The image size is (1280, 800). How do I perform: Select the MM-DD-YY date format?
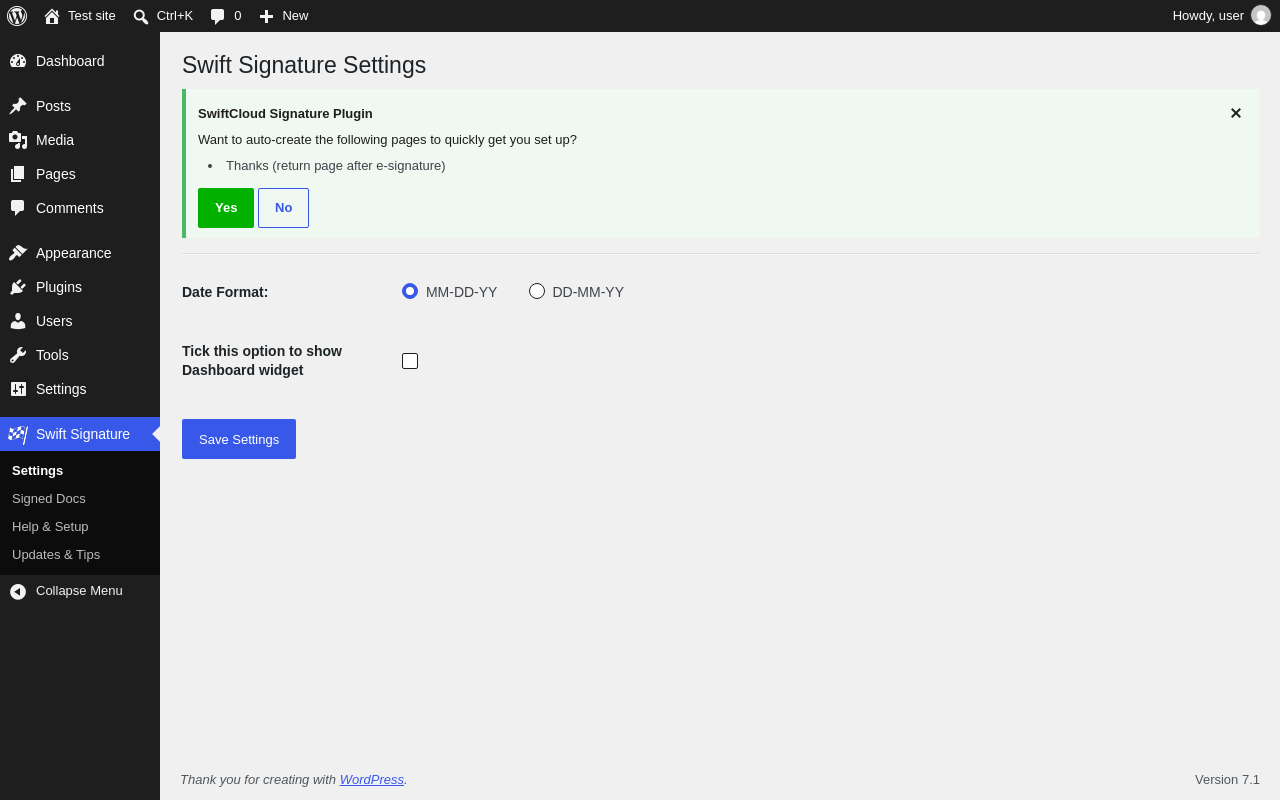(x=410, y=291)
